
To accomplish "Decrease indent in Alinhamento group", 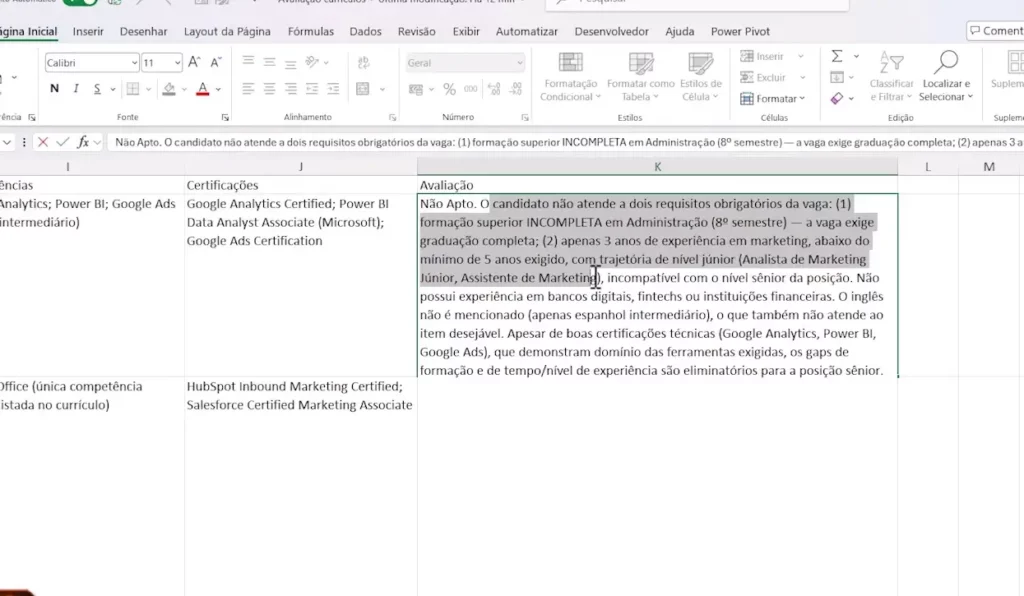I will pyautogui.click(x=312, y=89).
